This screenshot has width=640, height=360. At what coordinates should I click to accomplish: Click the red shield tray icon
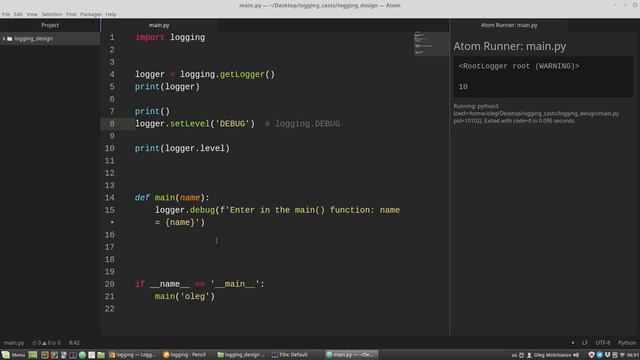[591, 355]
